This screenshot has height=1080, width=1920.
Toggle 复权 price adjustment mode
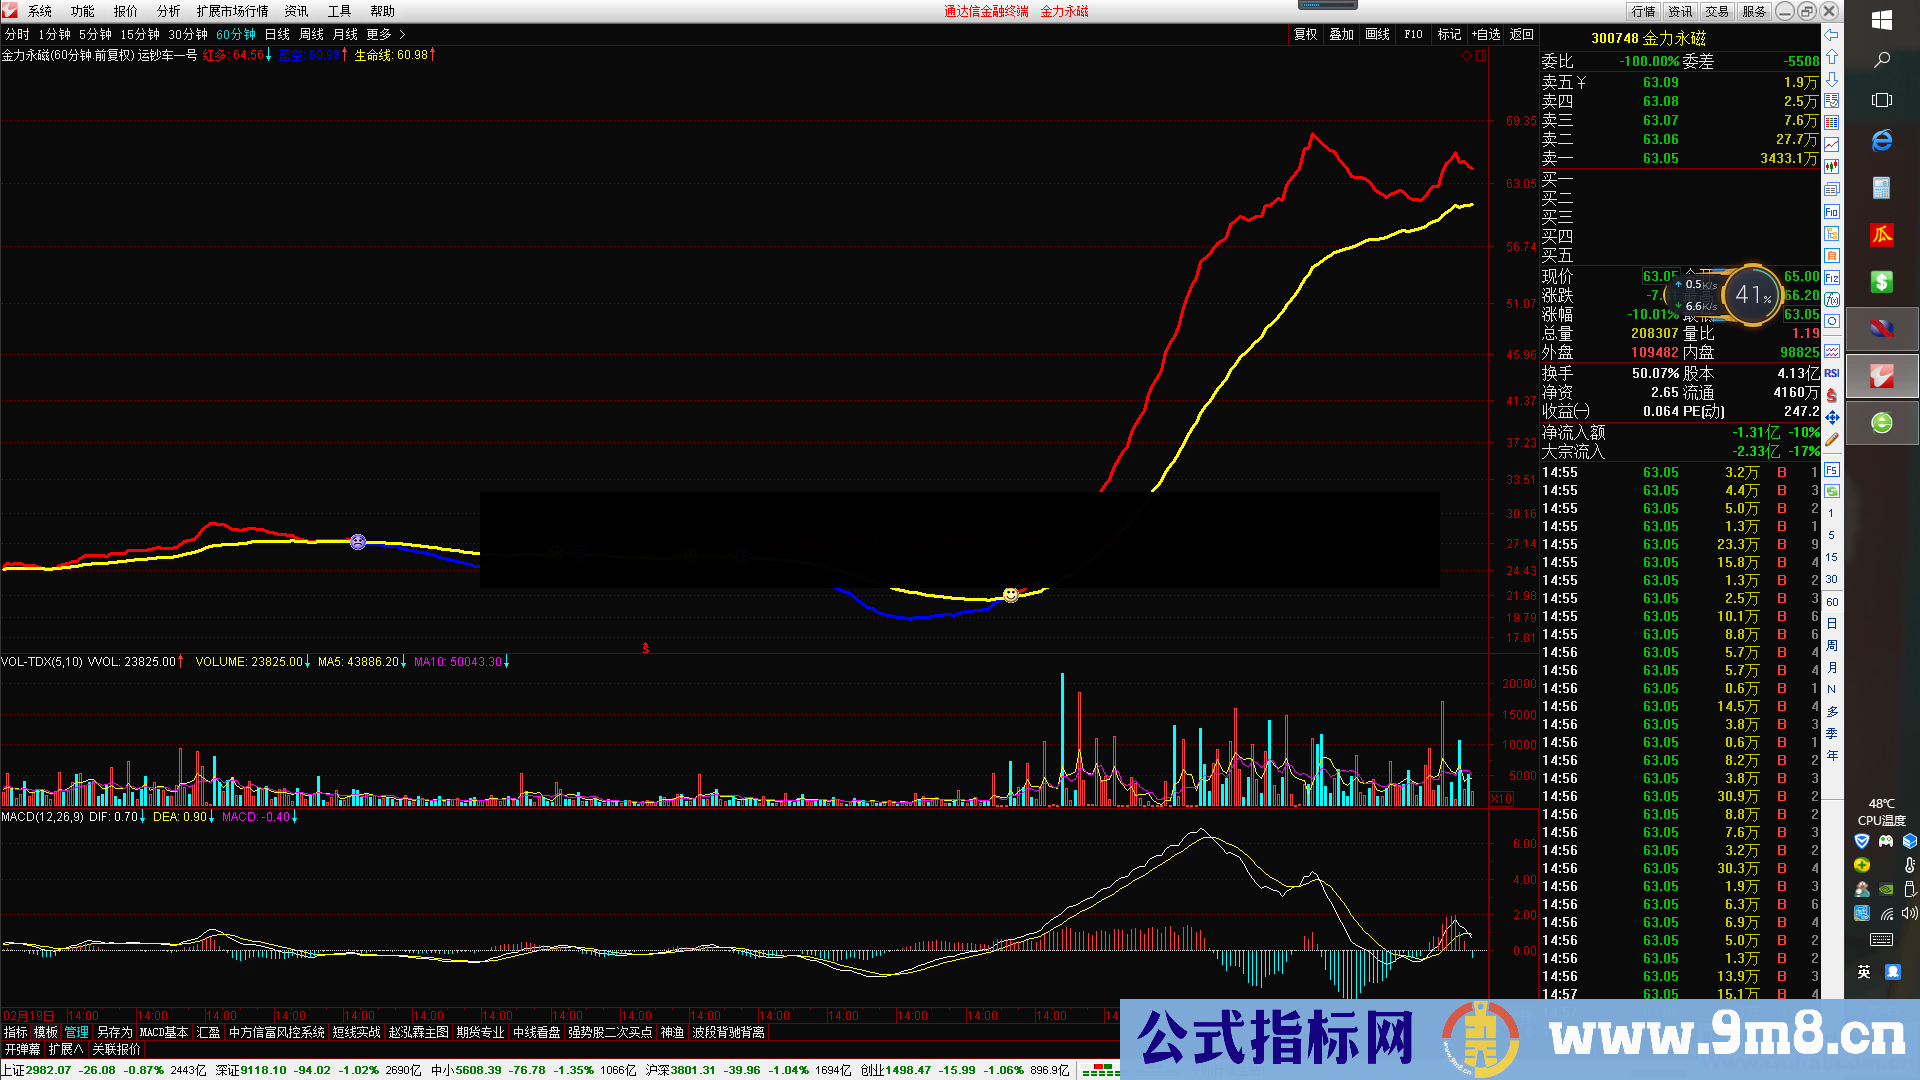pyautogui.click(x=1305, y=33)
